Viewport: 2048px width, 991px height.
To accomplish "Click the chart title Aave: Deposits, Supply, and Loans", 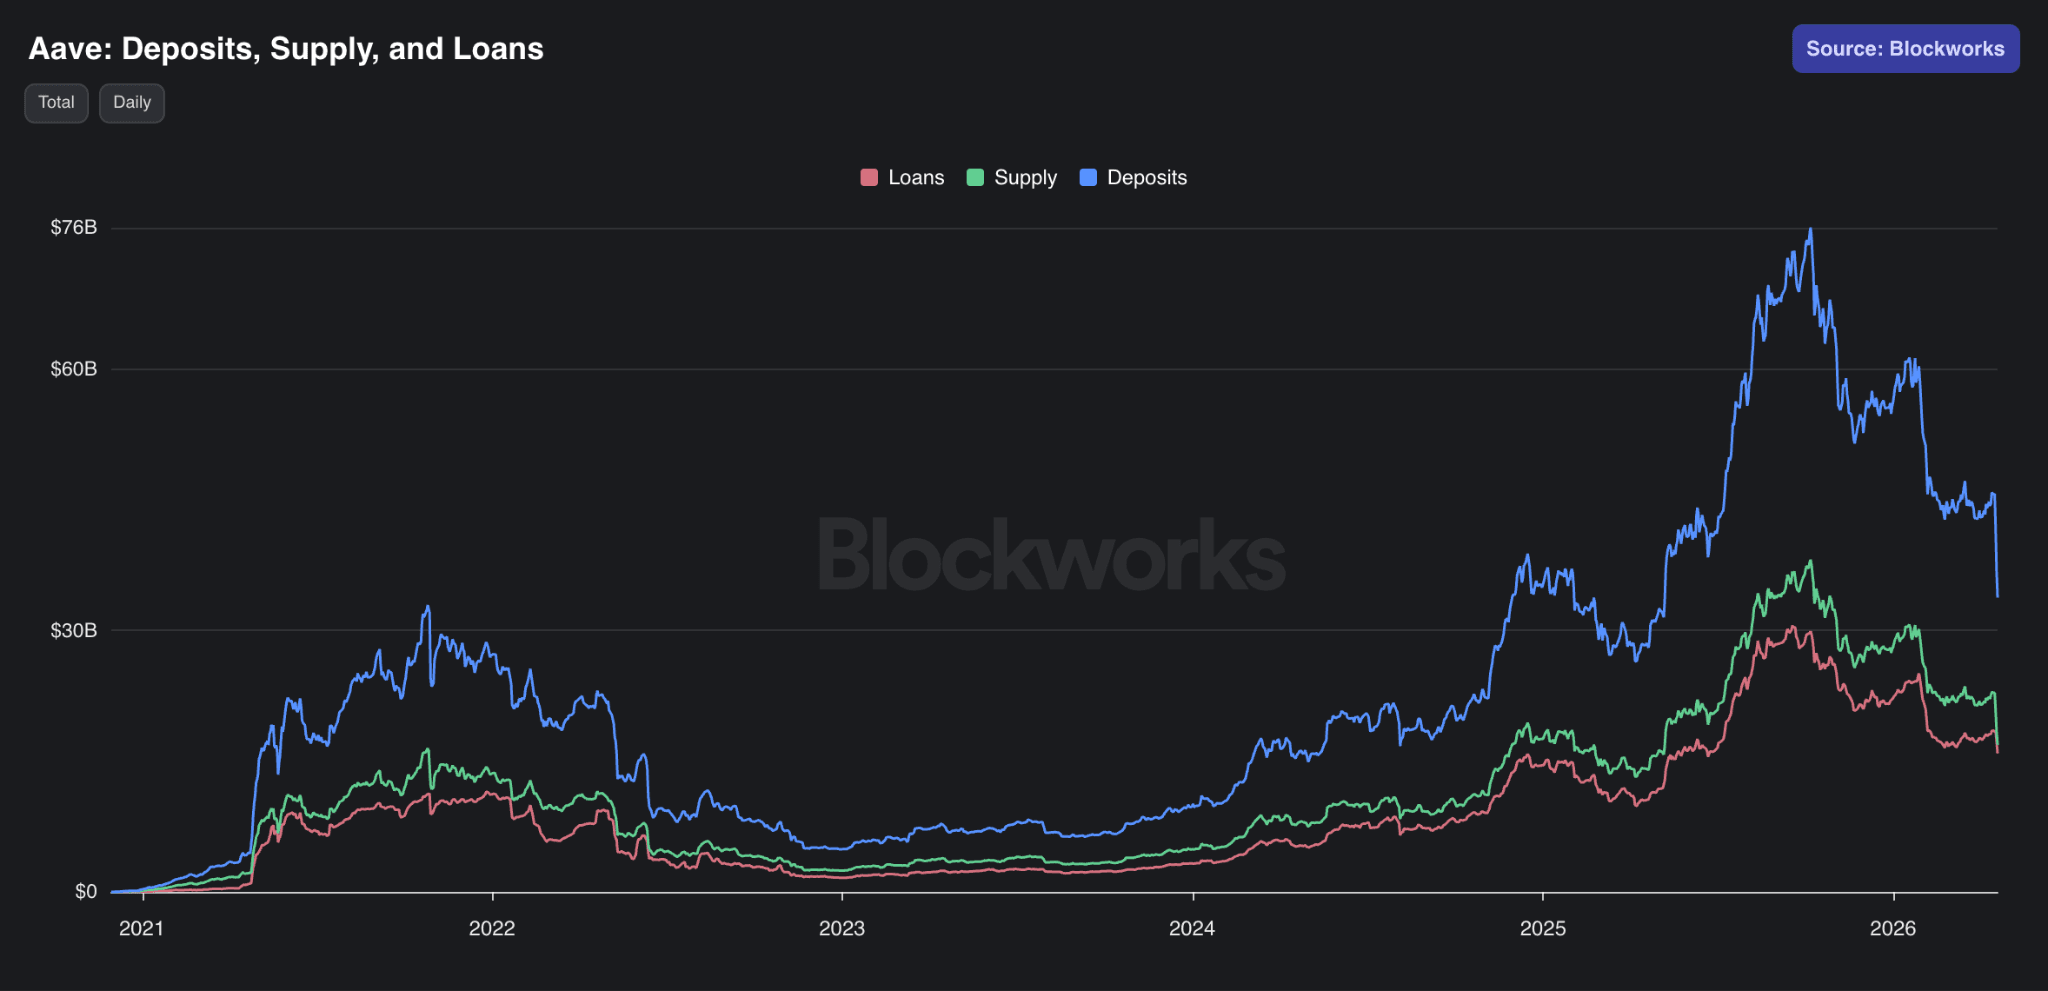I will 286,49.
